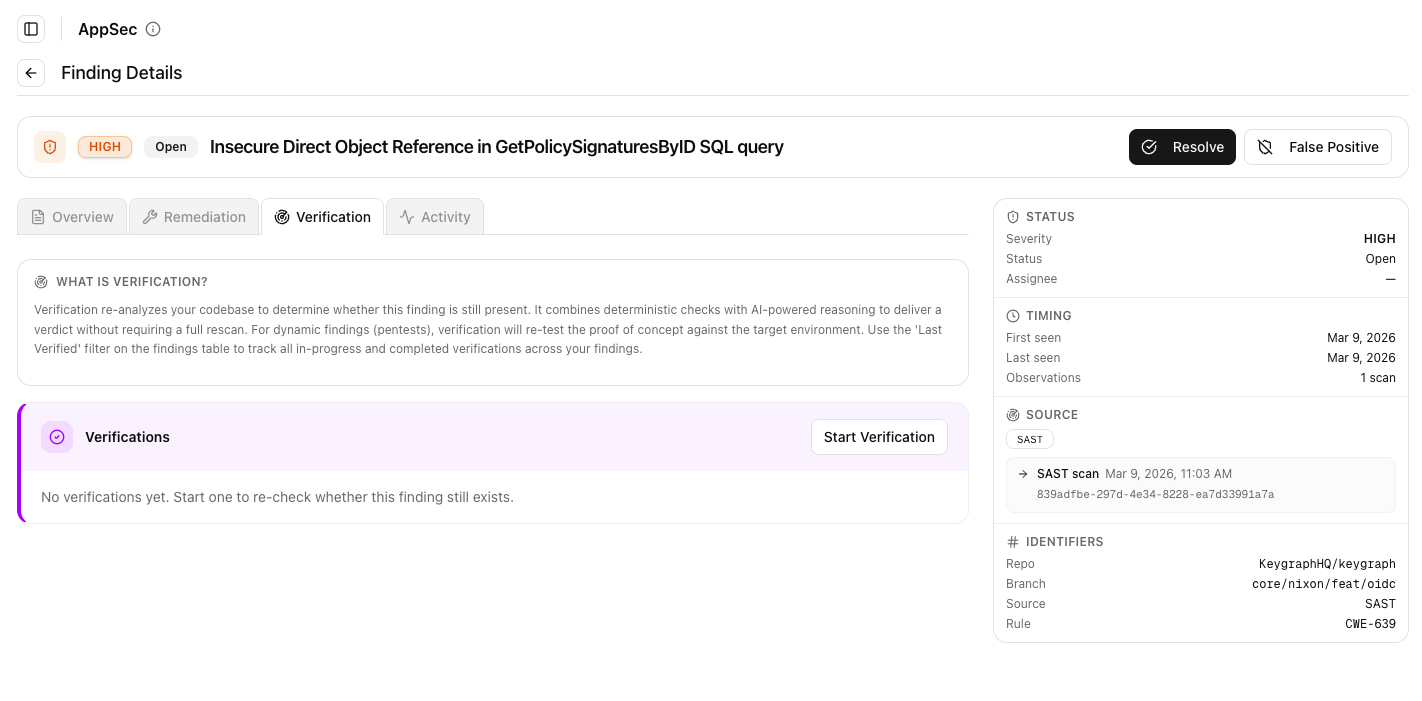The width and height of the screenshot is (1422, 701).
Task: Click the First seen date Mar 9, 2026
Action: point(1361,338)
